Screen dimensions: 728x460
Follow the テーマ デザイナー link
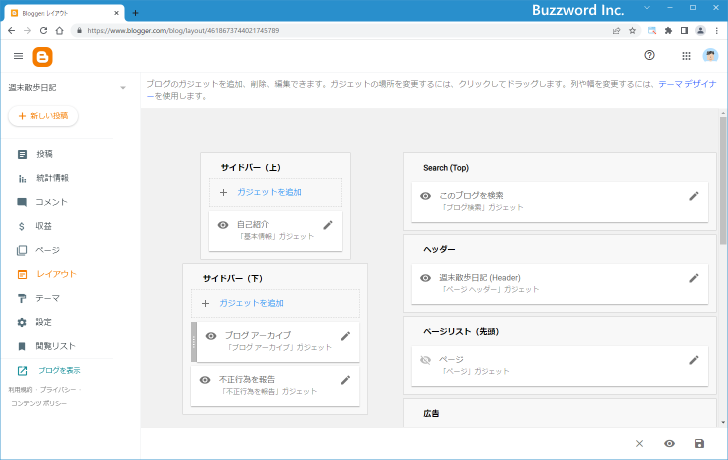click(687, 84)
